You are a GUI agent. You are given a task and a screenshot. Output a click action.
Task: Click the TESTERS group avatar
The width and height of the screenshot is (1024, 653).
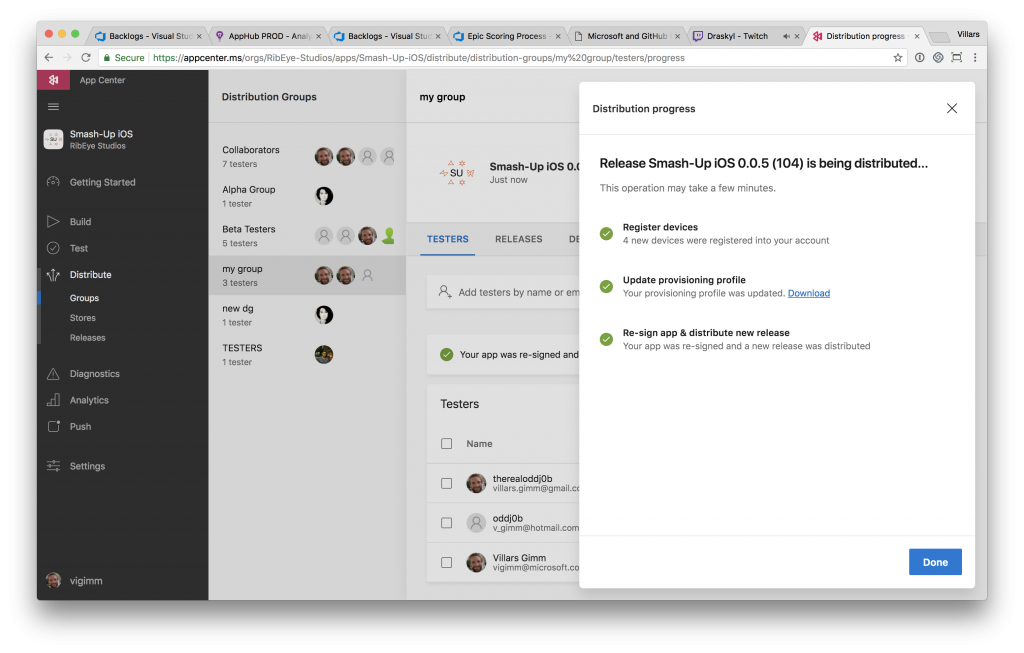click(x=324, y=355)
